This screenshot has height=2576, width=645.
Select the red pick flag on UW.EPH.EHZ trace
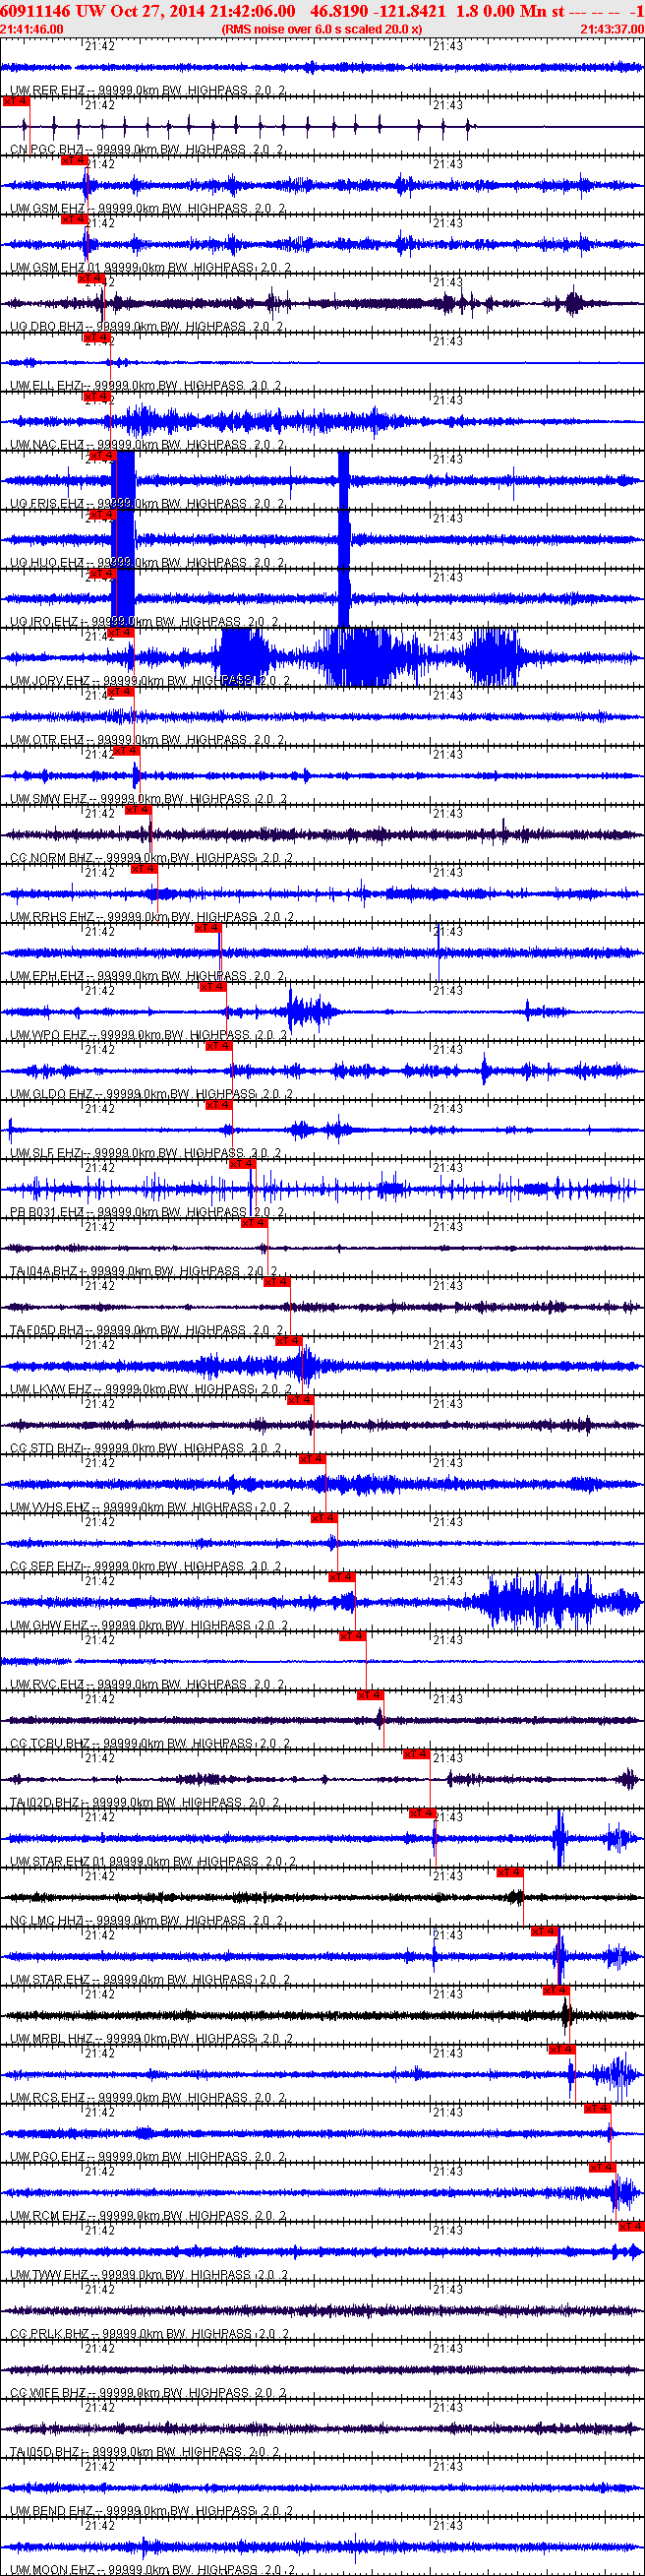(207, 928)
